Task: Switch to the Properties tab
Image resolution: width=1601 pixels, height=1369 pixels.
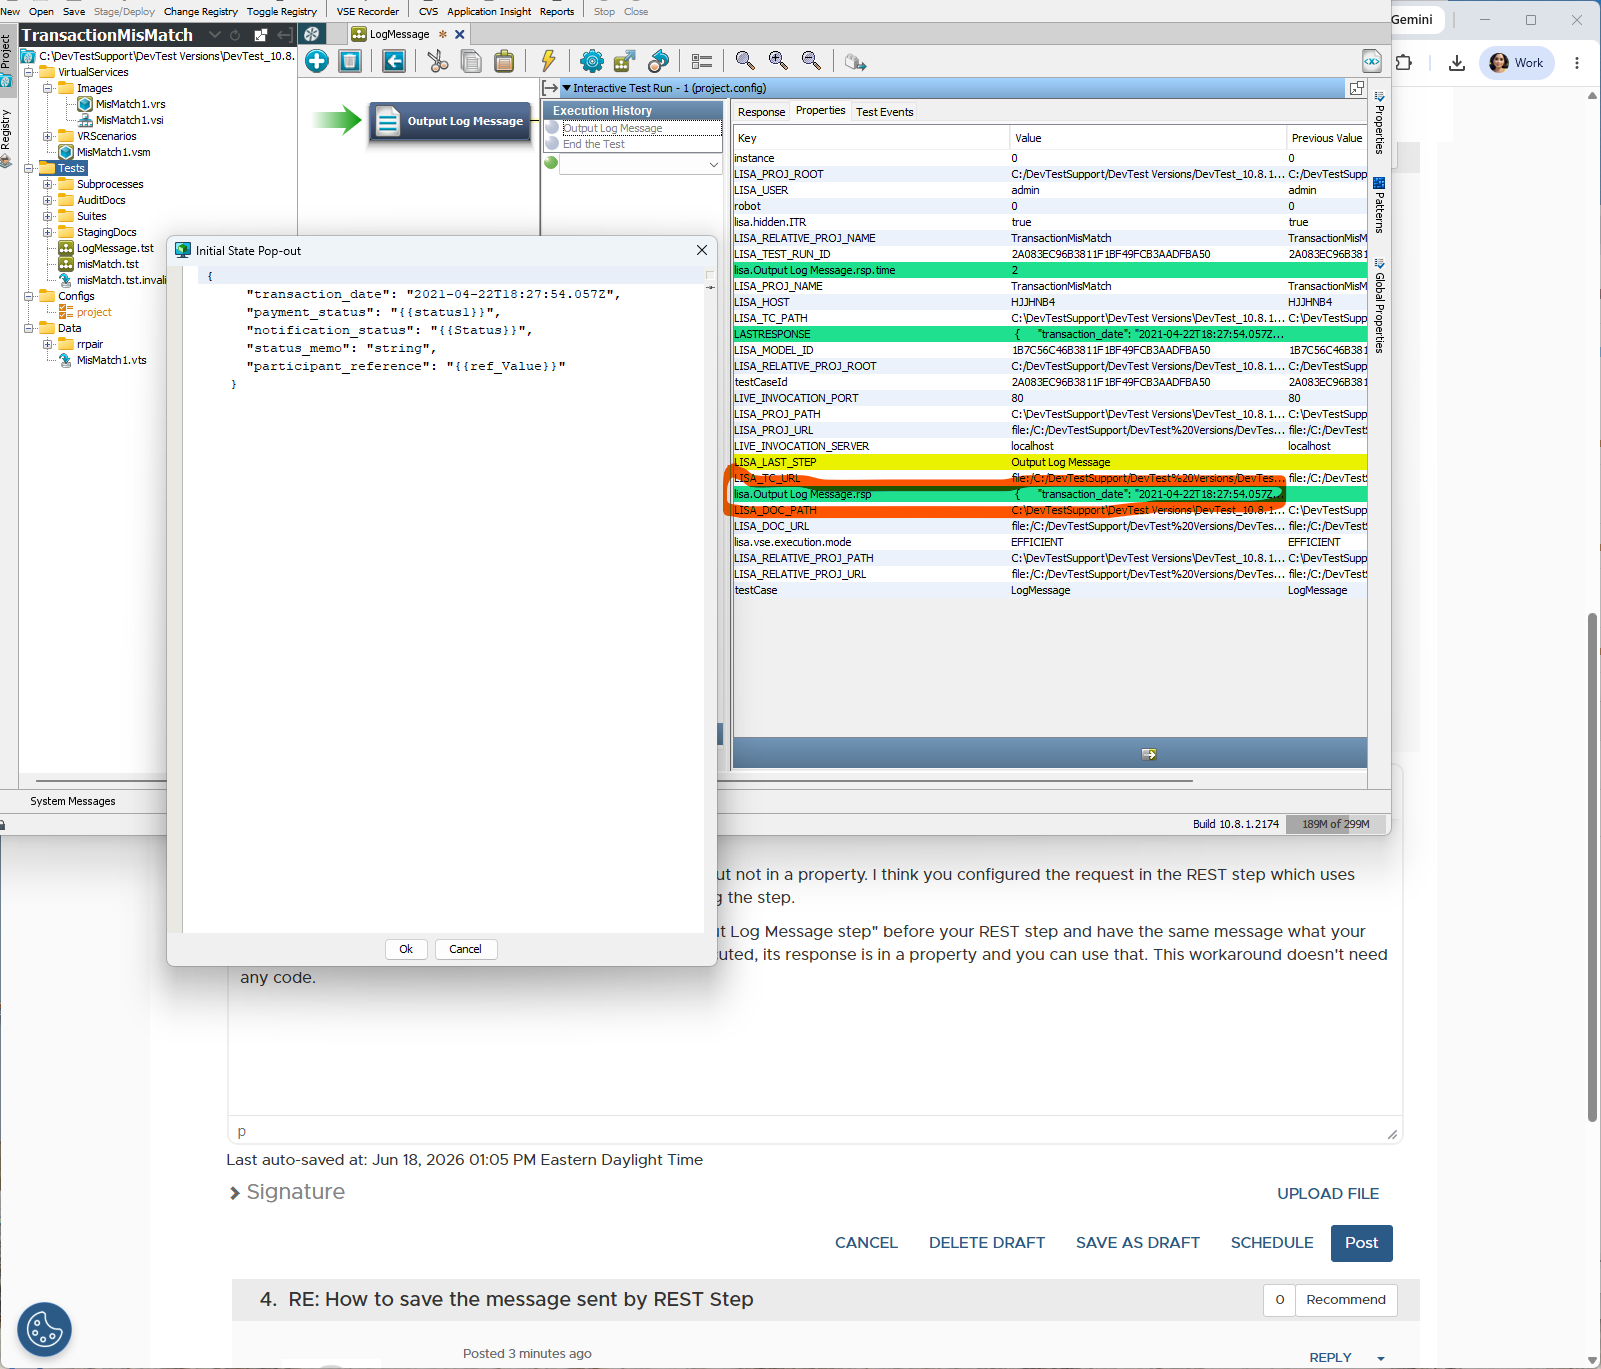Action: tap(820, 111)
